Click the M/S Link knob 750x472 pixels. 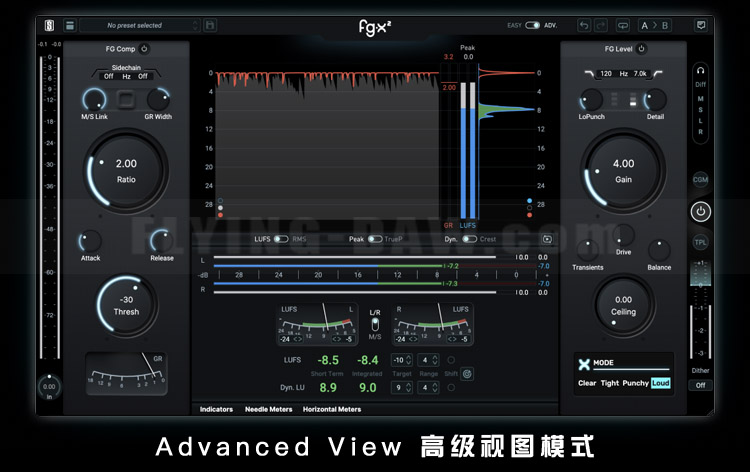(x=95, y=99)
